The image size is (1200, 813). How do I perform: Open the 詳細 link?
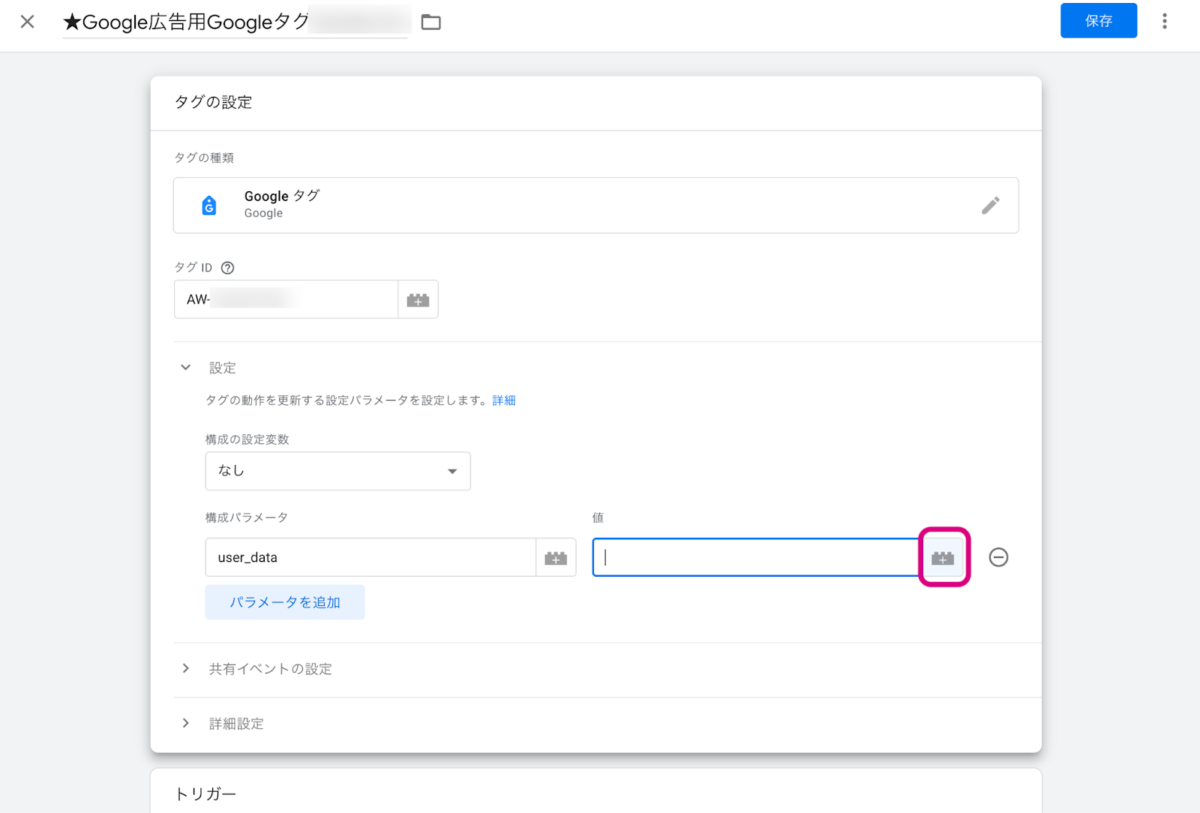(x=504, y=400)
